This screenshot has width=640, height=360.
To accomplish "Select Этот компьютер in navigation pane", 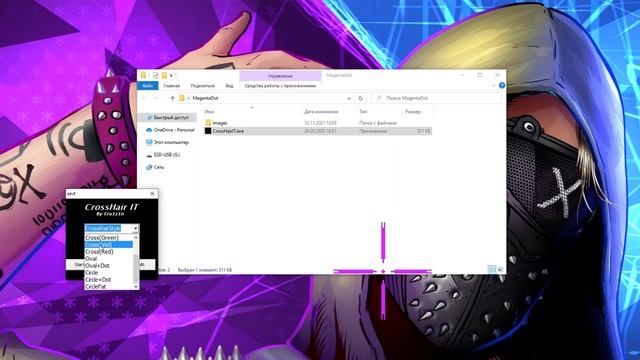I will pyautogui.click(x=168, y=142).
